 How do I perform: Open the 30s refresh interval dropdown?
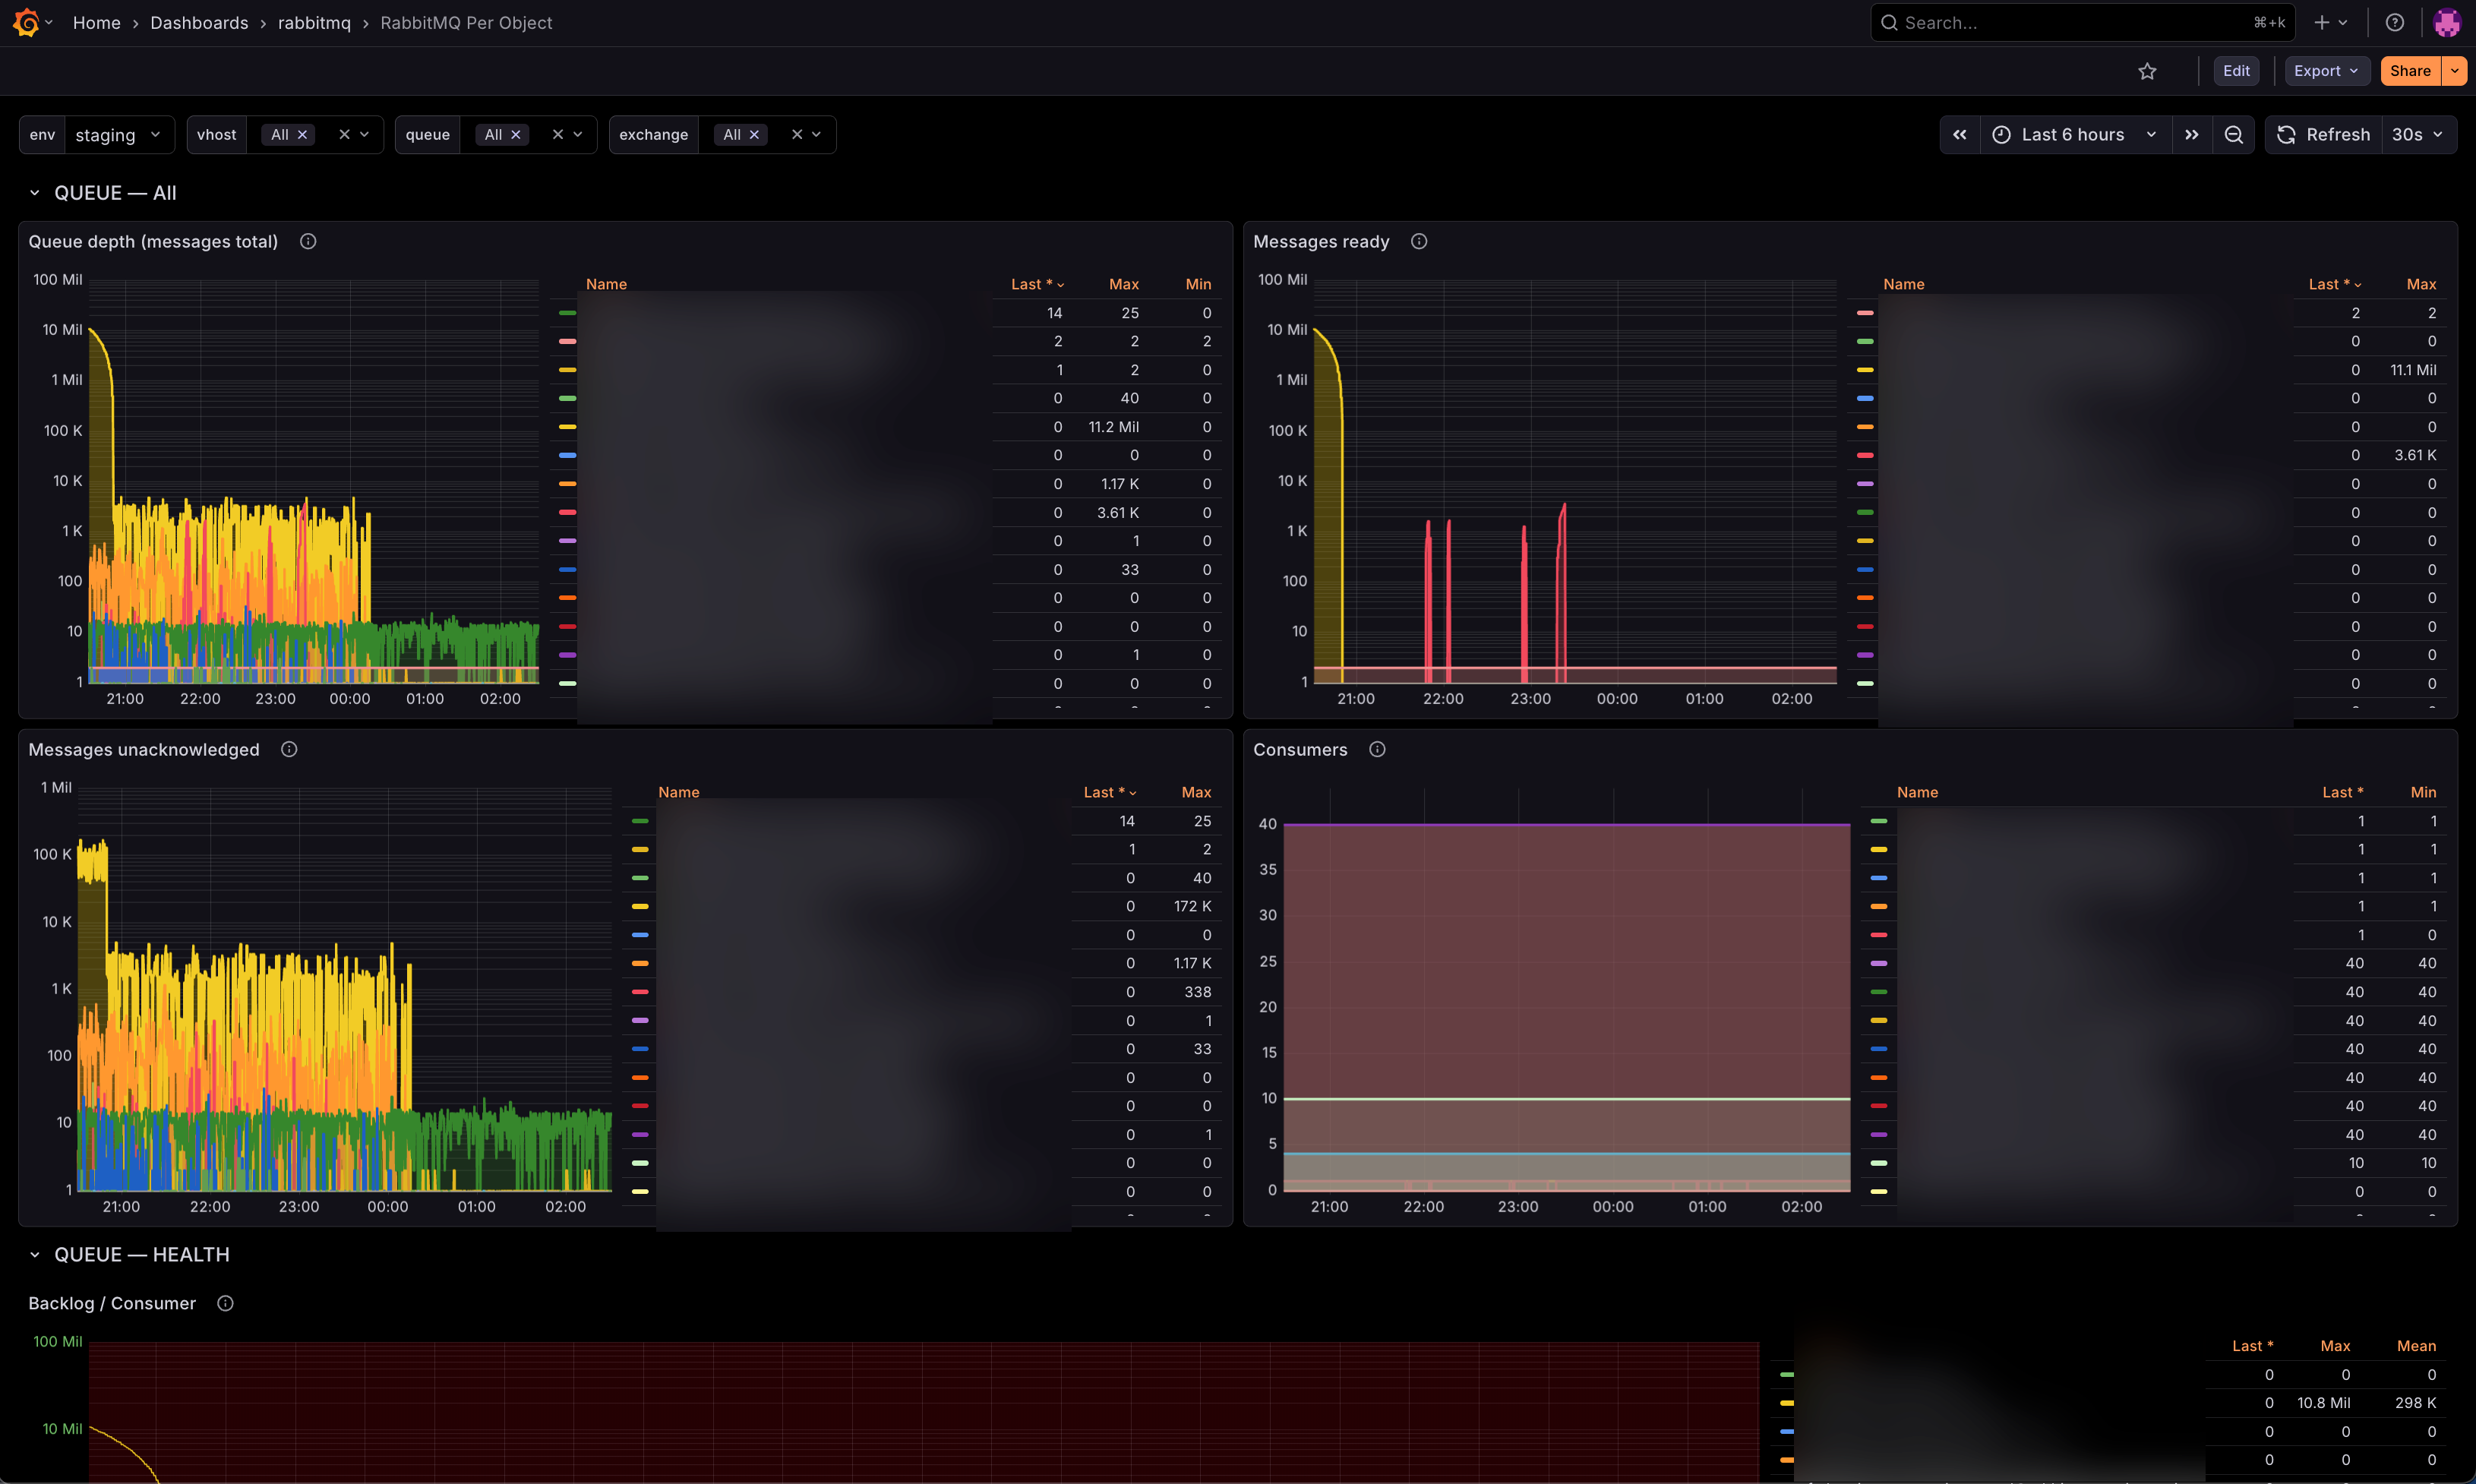(x=2418, y=135)
